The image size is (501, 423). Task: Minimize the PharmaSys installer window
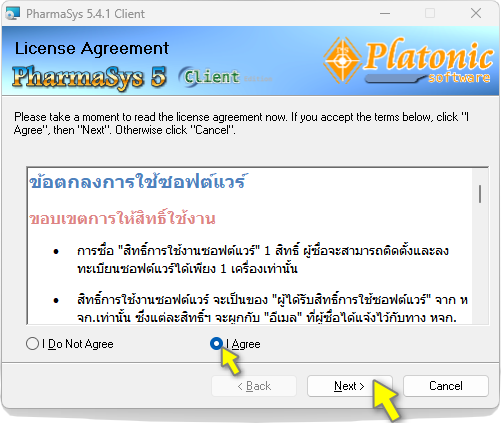(x=385, y=14)
